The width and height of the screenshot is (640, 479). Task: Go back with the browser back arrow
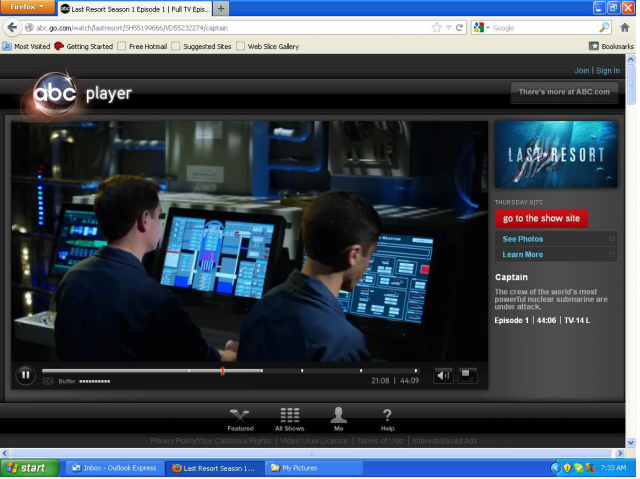(12, 28)
